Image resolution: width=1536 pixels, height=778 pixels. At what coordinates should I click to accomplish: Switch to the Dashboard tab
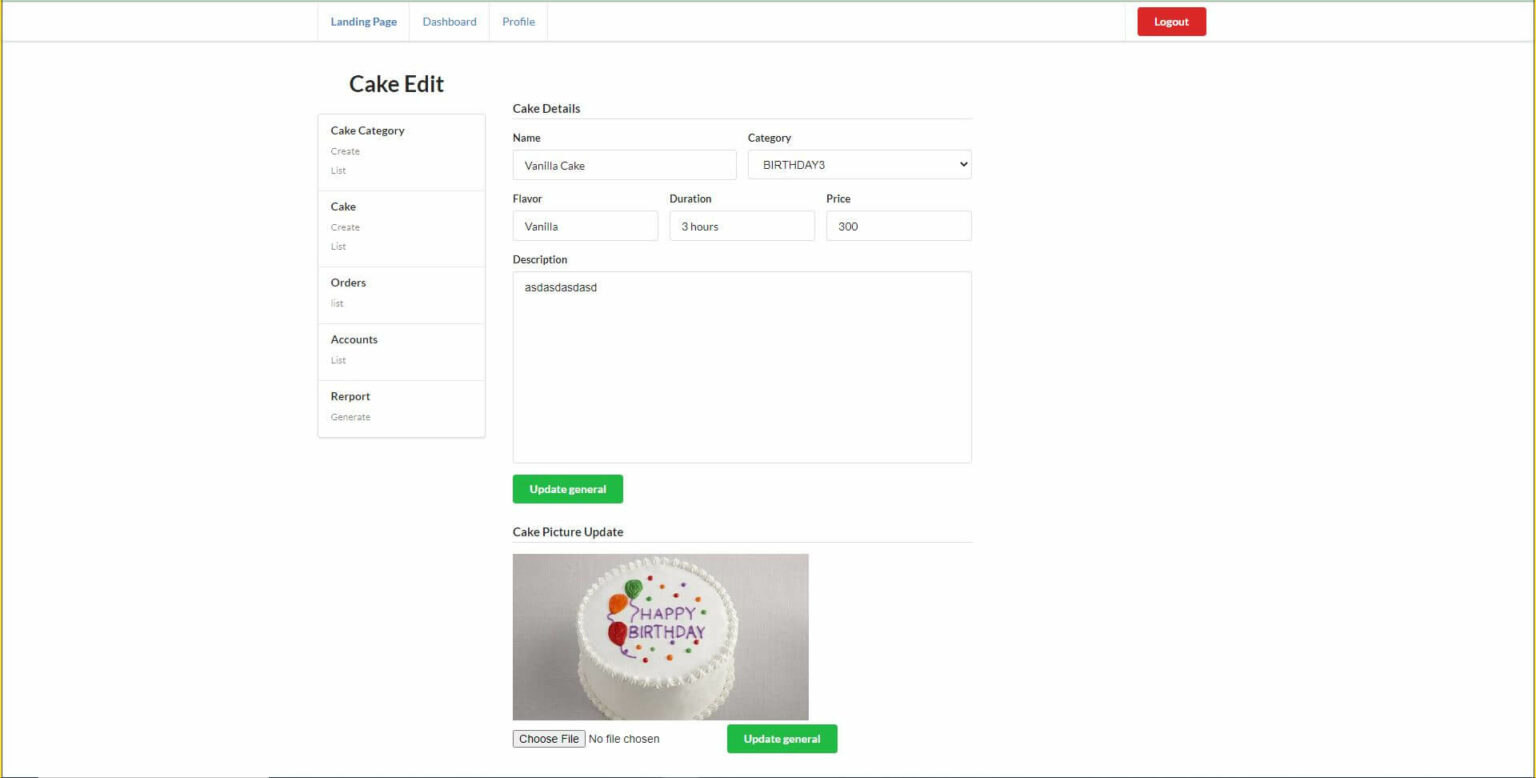click(448, 21)
